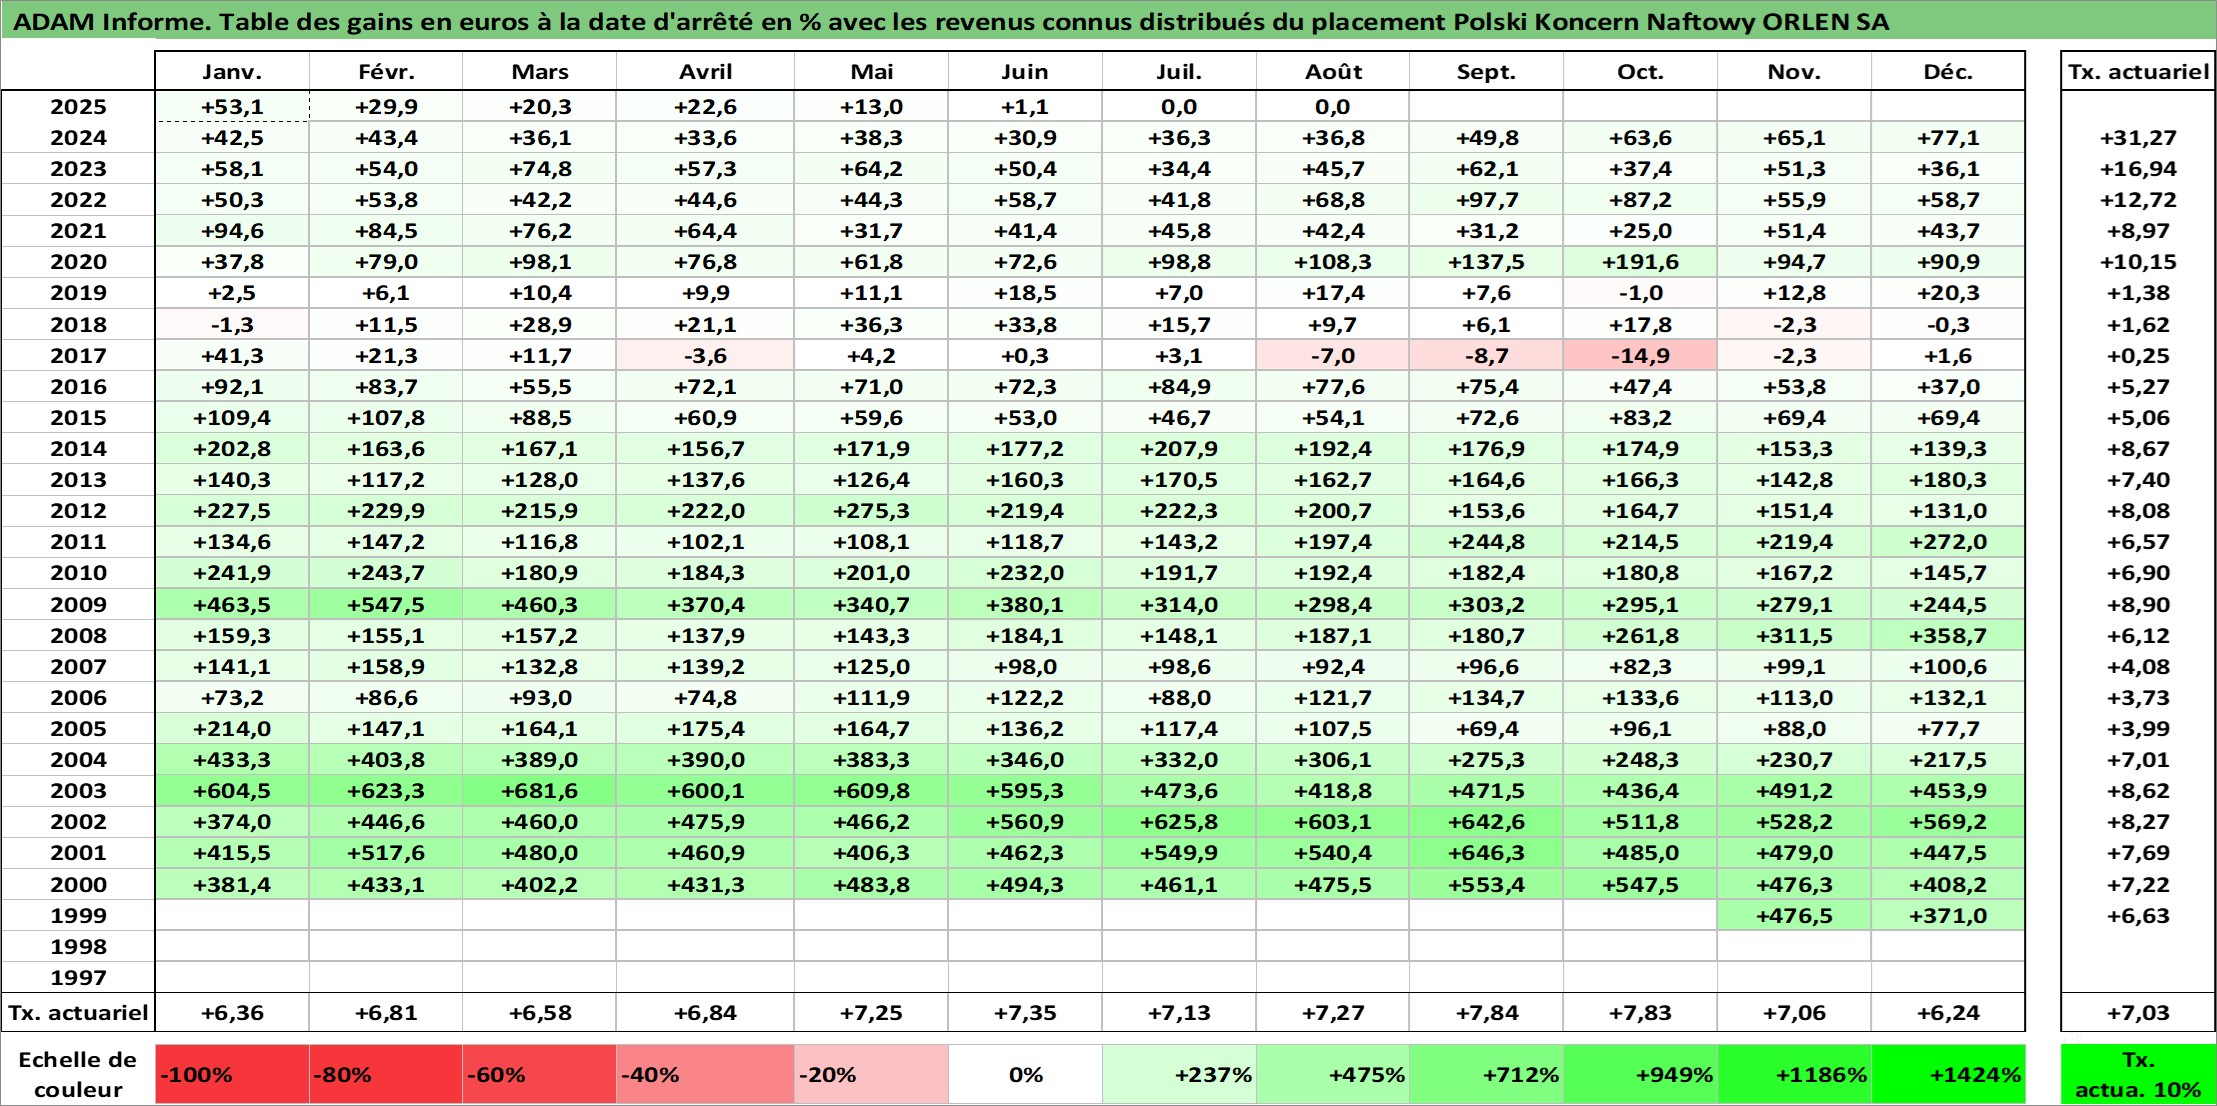Image resolution: width=2217 pixels, height=1106 pixels.
Task: Click the Août column header
Action: click(1333, 72)
